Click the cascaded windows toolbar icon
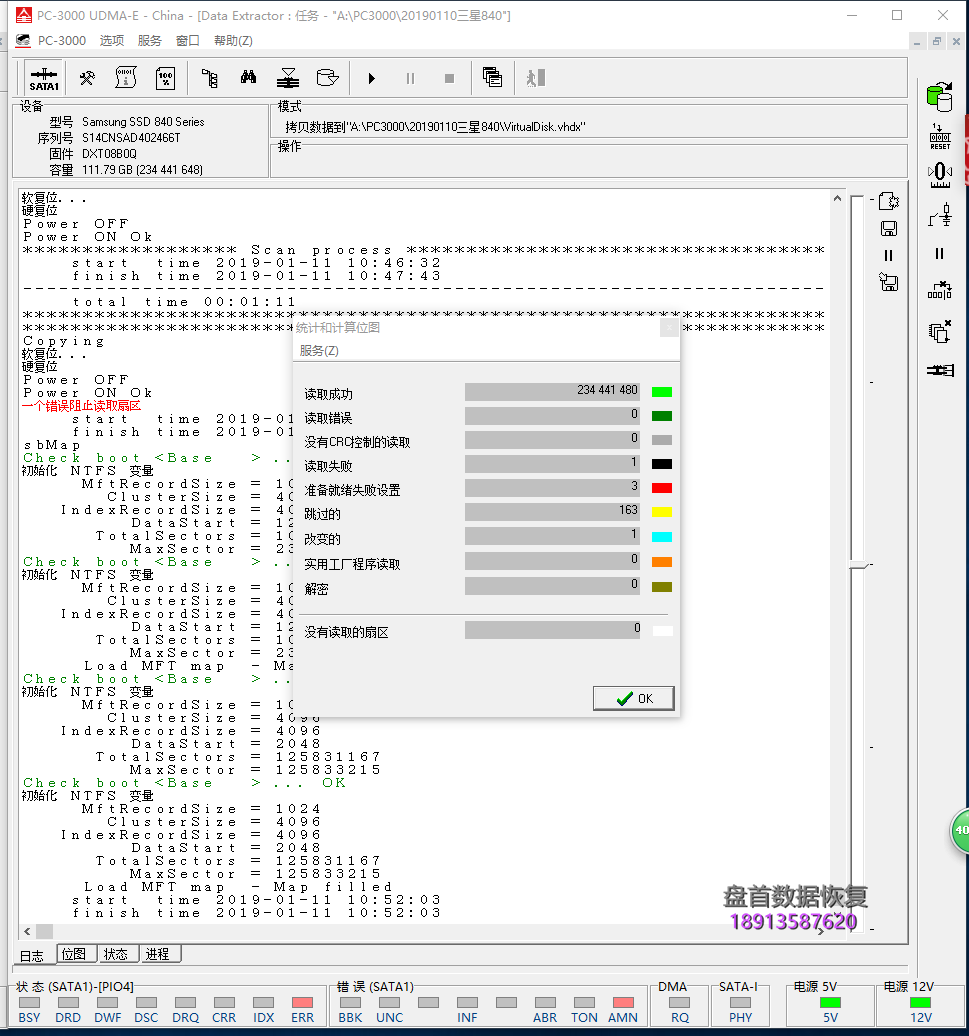The height and width of the screenshot is (1036, 969). 491,78
